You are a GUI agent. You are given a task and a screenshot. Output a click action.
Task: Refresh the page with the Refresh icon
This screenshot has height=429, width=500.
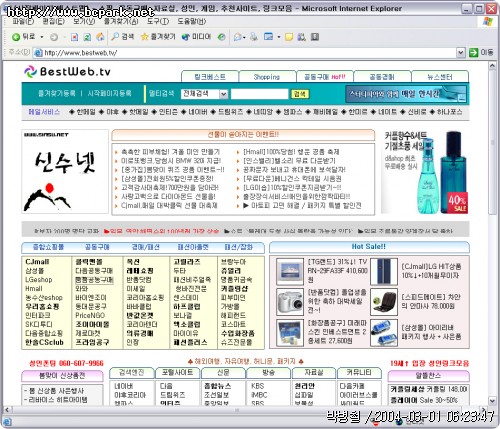tap(87, 37)
